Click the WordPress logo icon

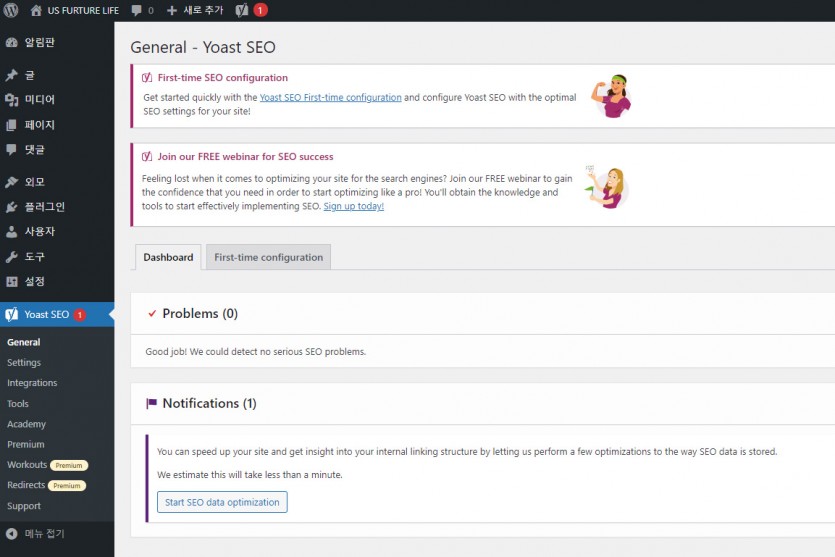[11, 10]
